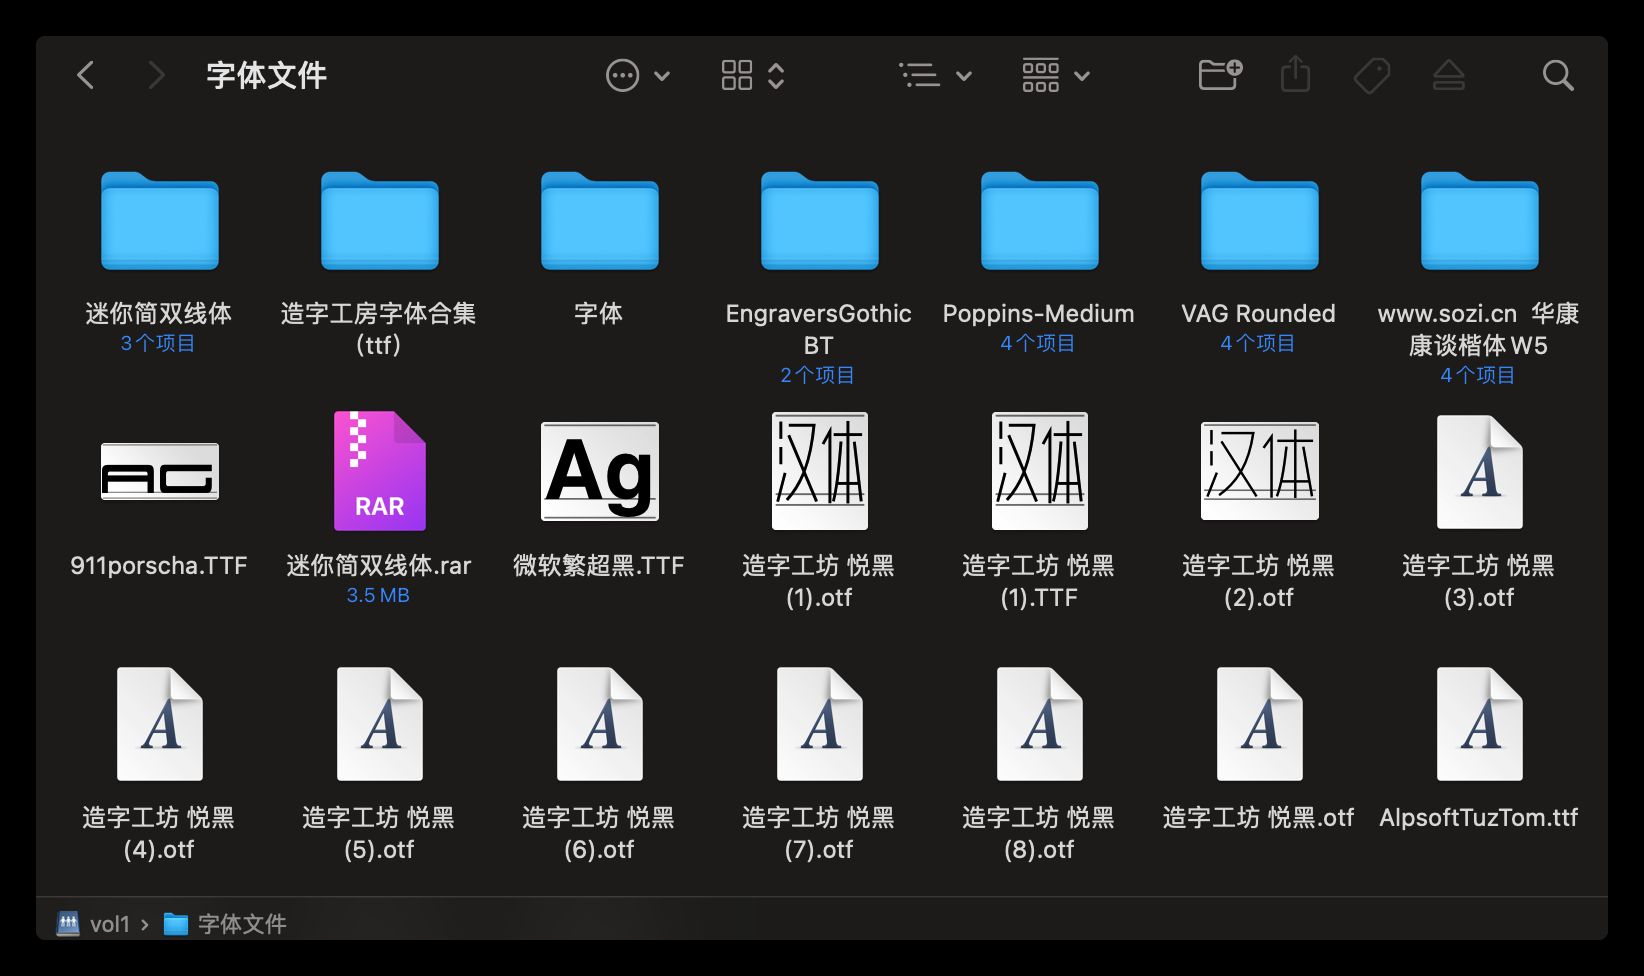This screenshot has width=1644, height=976.
Task: Select the 迷你简双线体.rar archive file
Action: [379, 471]
